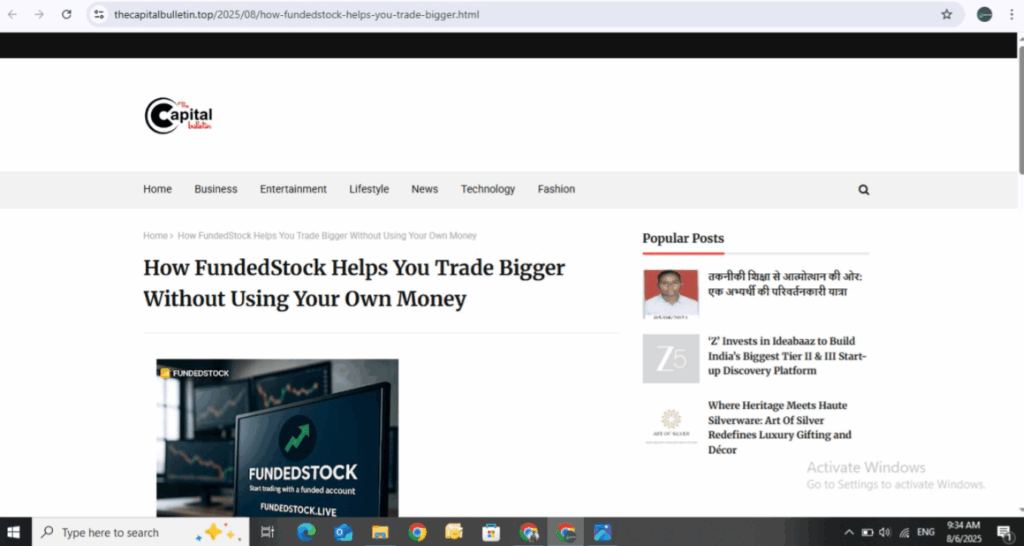Open Task View on the taskbar
Image resolution: width=1024 pixels, height=546 pixels.
coord(267,532)
